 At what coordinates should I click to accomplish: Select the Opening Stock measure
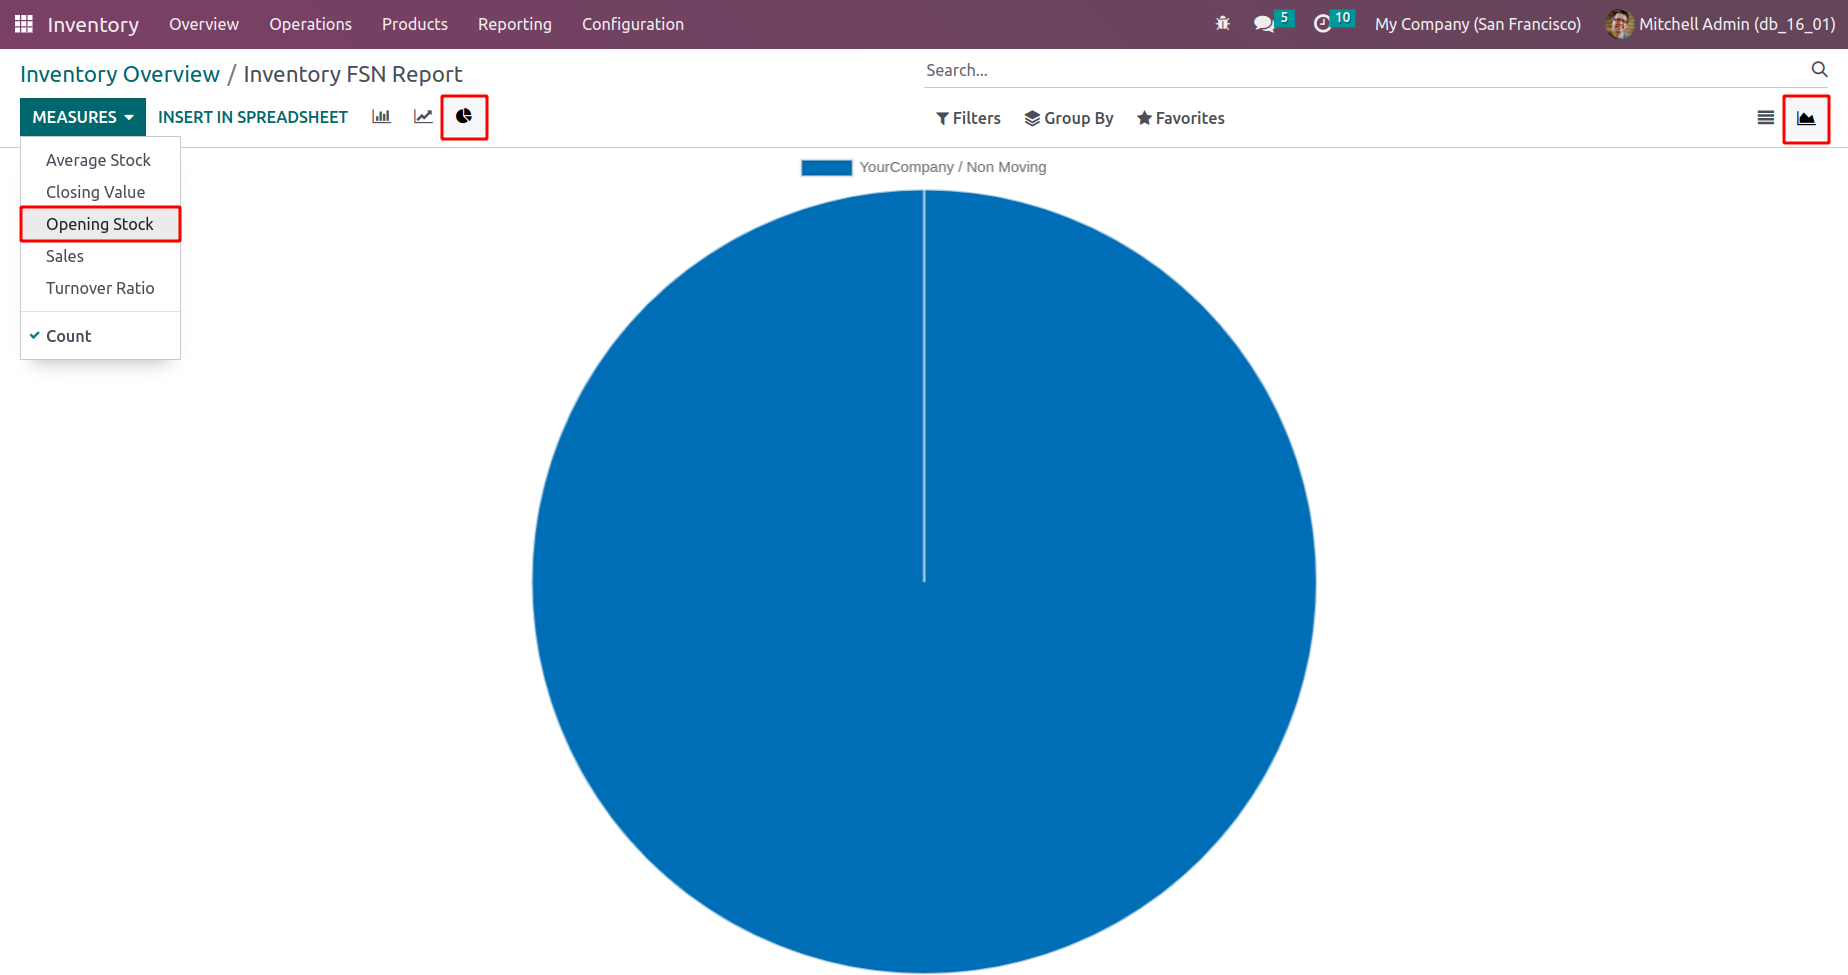(100, 224)
